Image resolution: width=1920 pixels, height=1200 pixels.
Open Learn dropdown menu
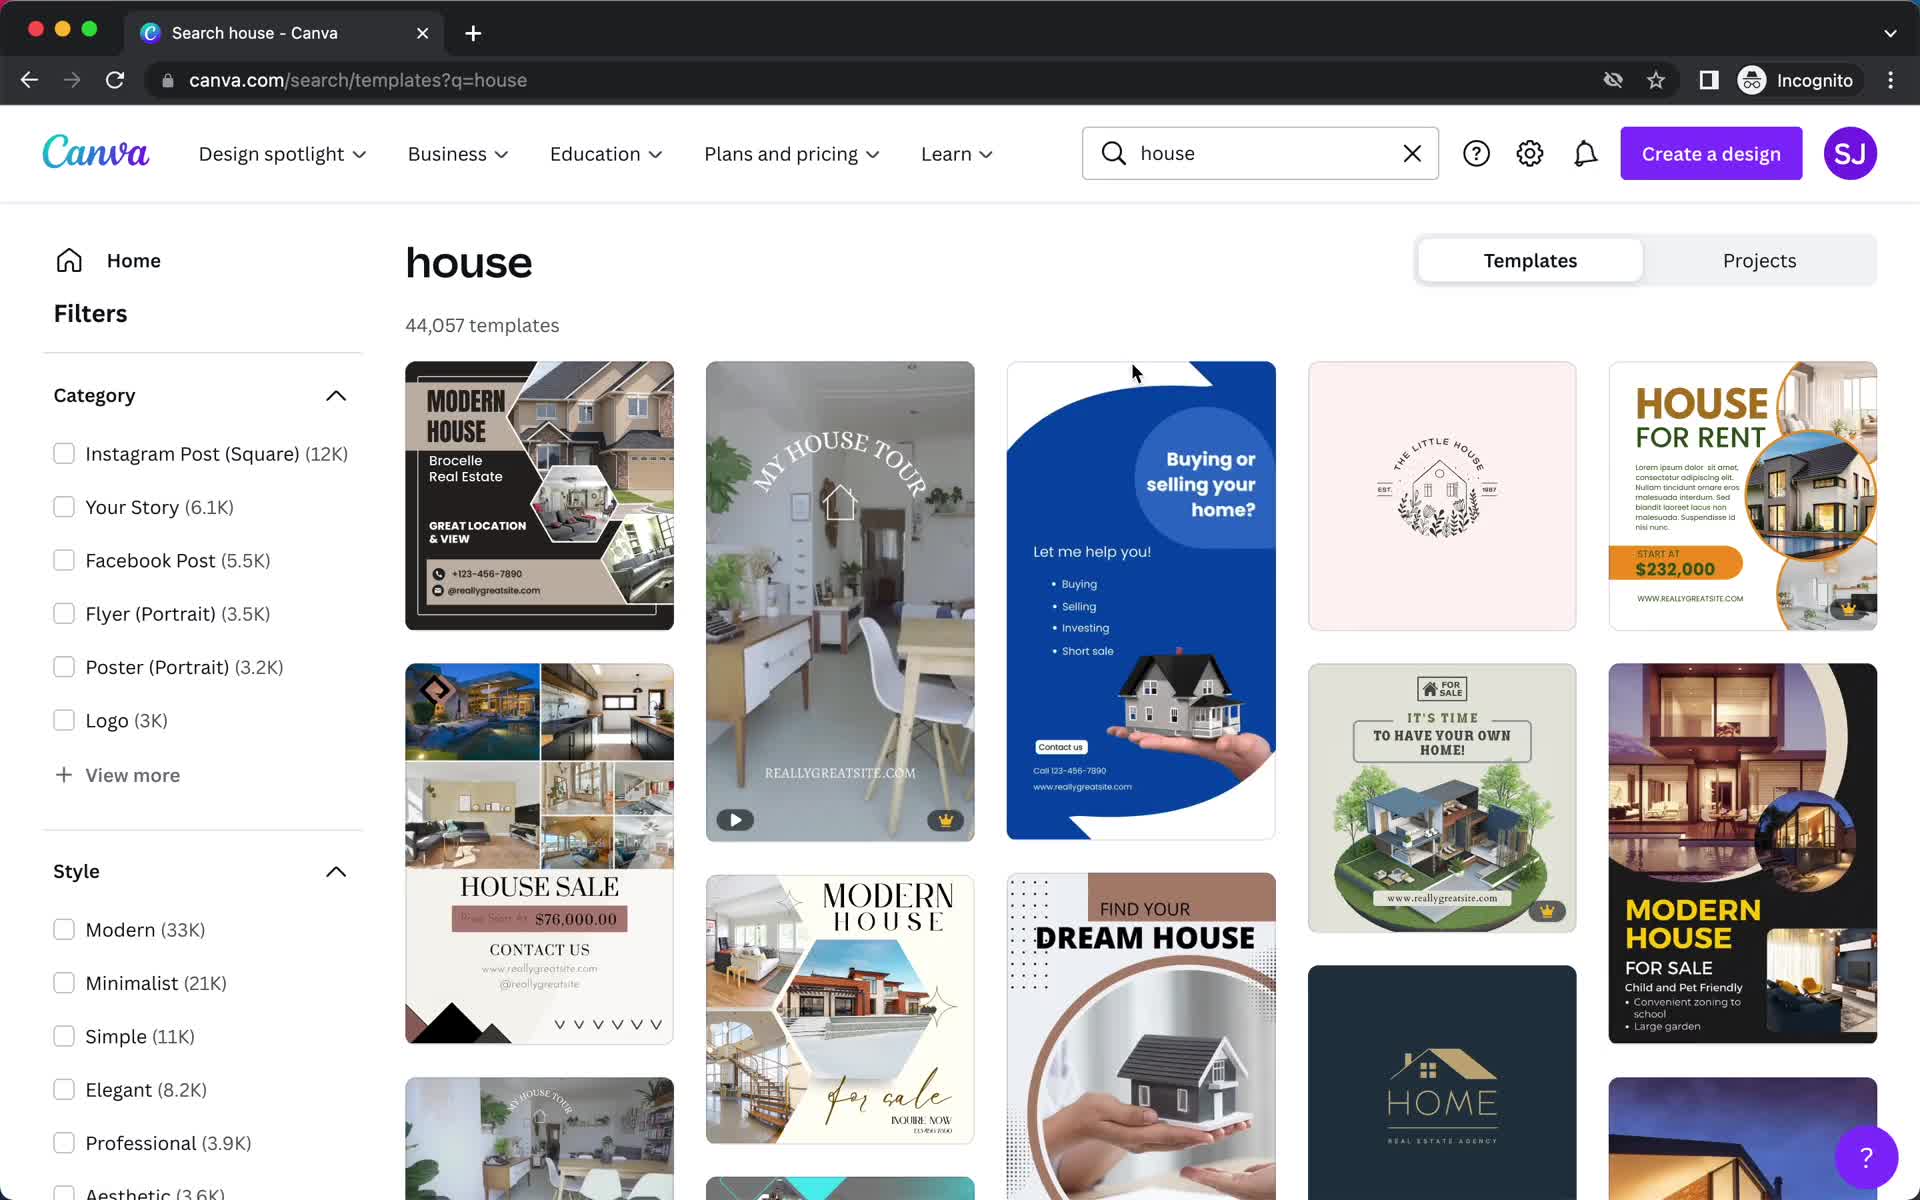(957, 154)
